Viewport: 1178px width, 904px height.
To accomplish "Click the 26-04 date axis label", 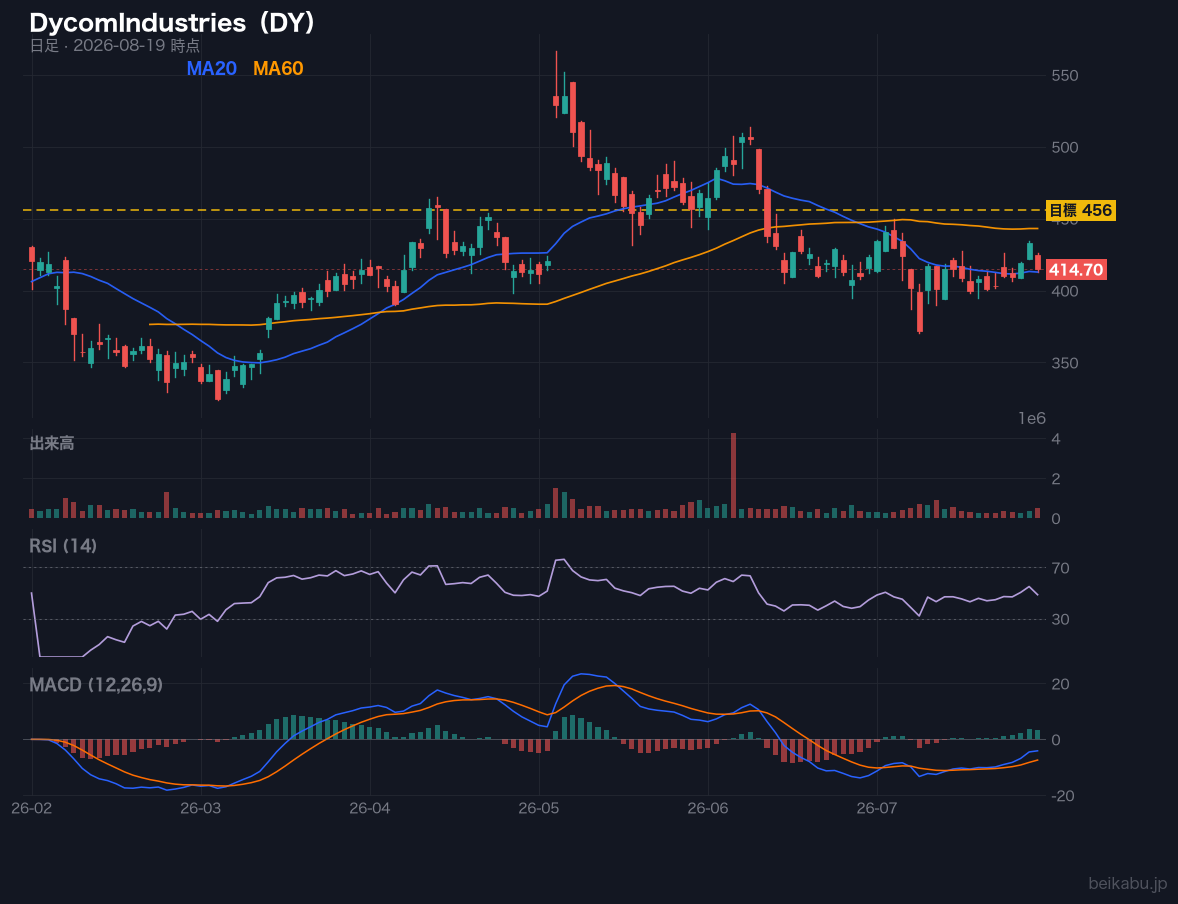I will point(370,809).
